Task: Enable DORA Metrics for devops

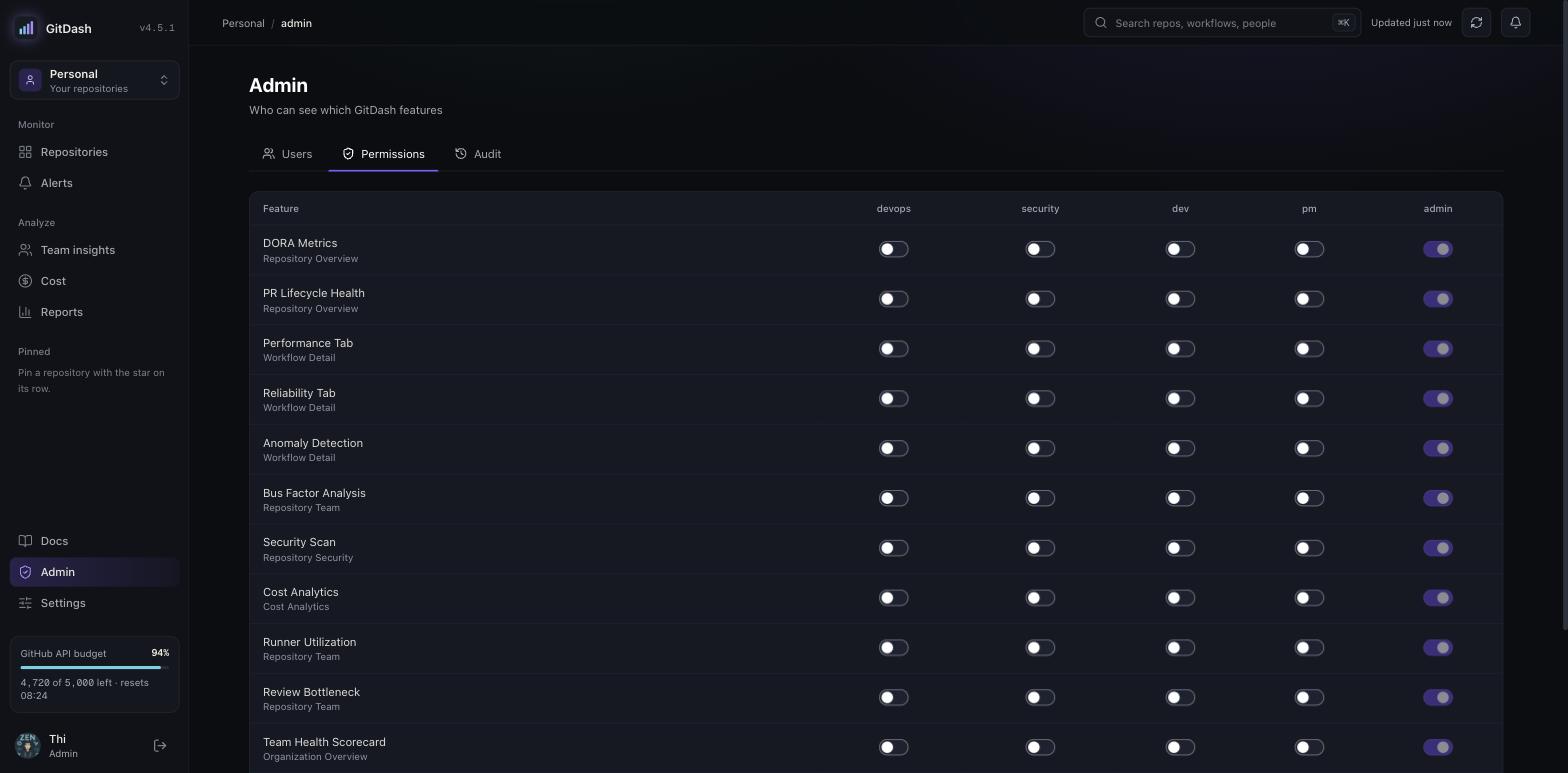Action: click(893, 249)
